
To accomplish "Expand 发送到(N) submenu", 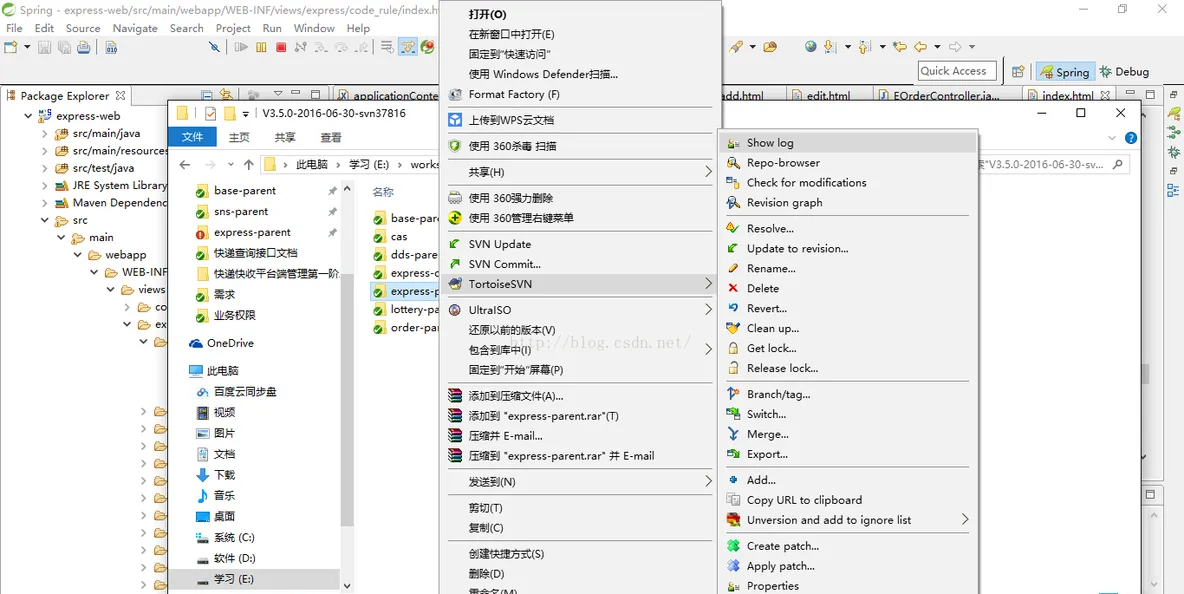I will (x=580, y=482).
